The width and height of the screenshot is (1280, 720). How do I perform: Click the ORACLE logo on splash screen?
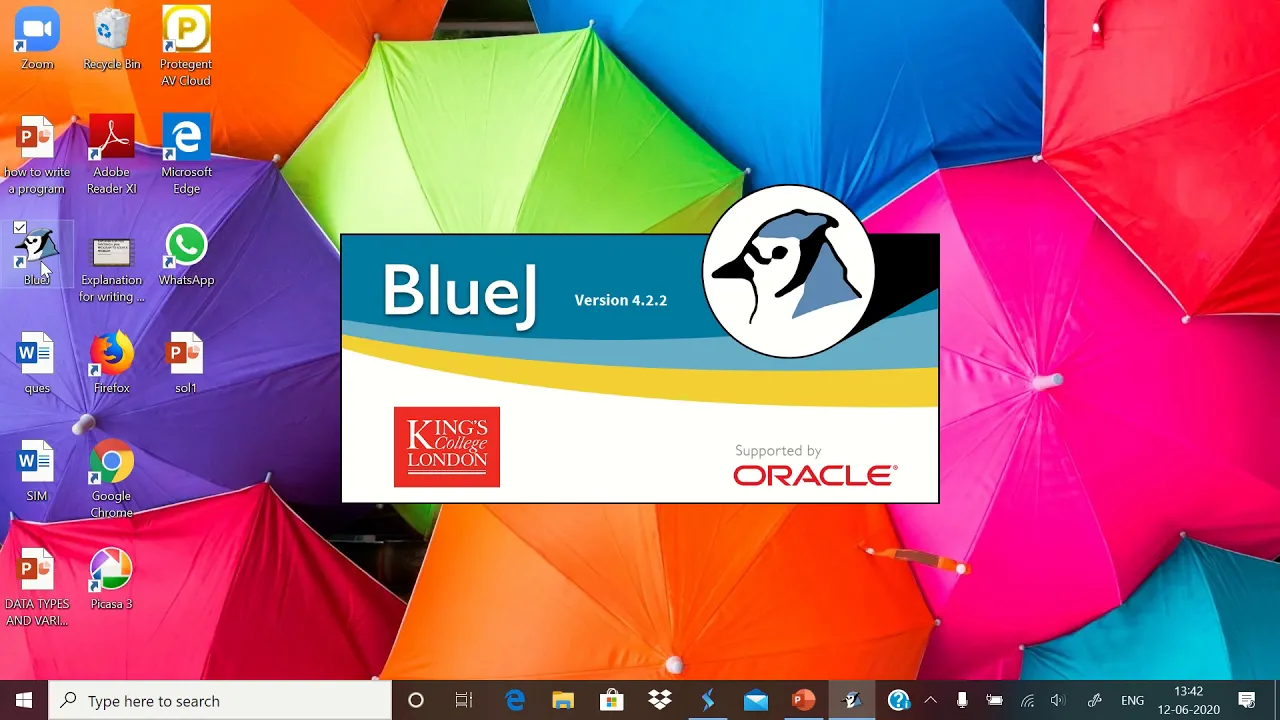[815, 476]
